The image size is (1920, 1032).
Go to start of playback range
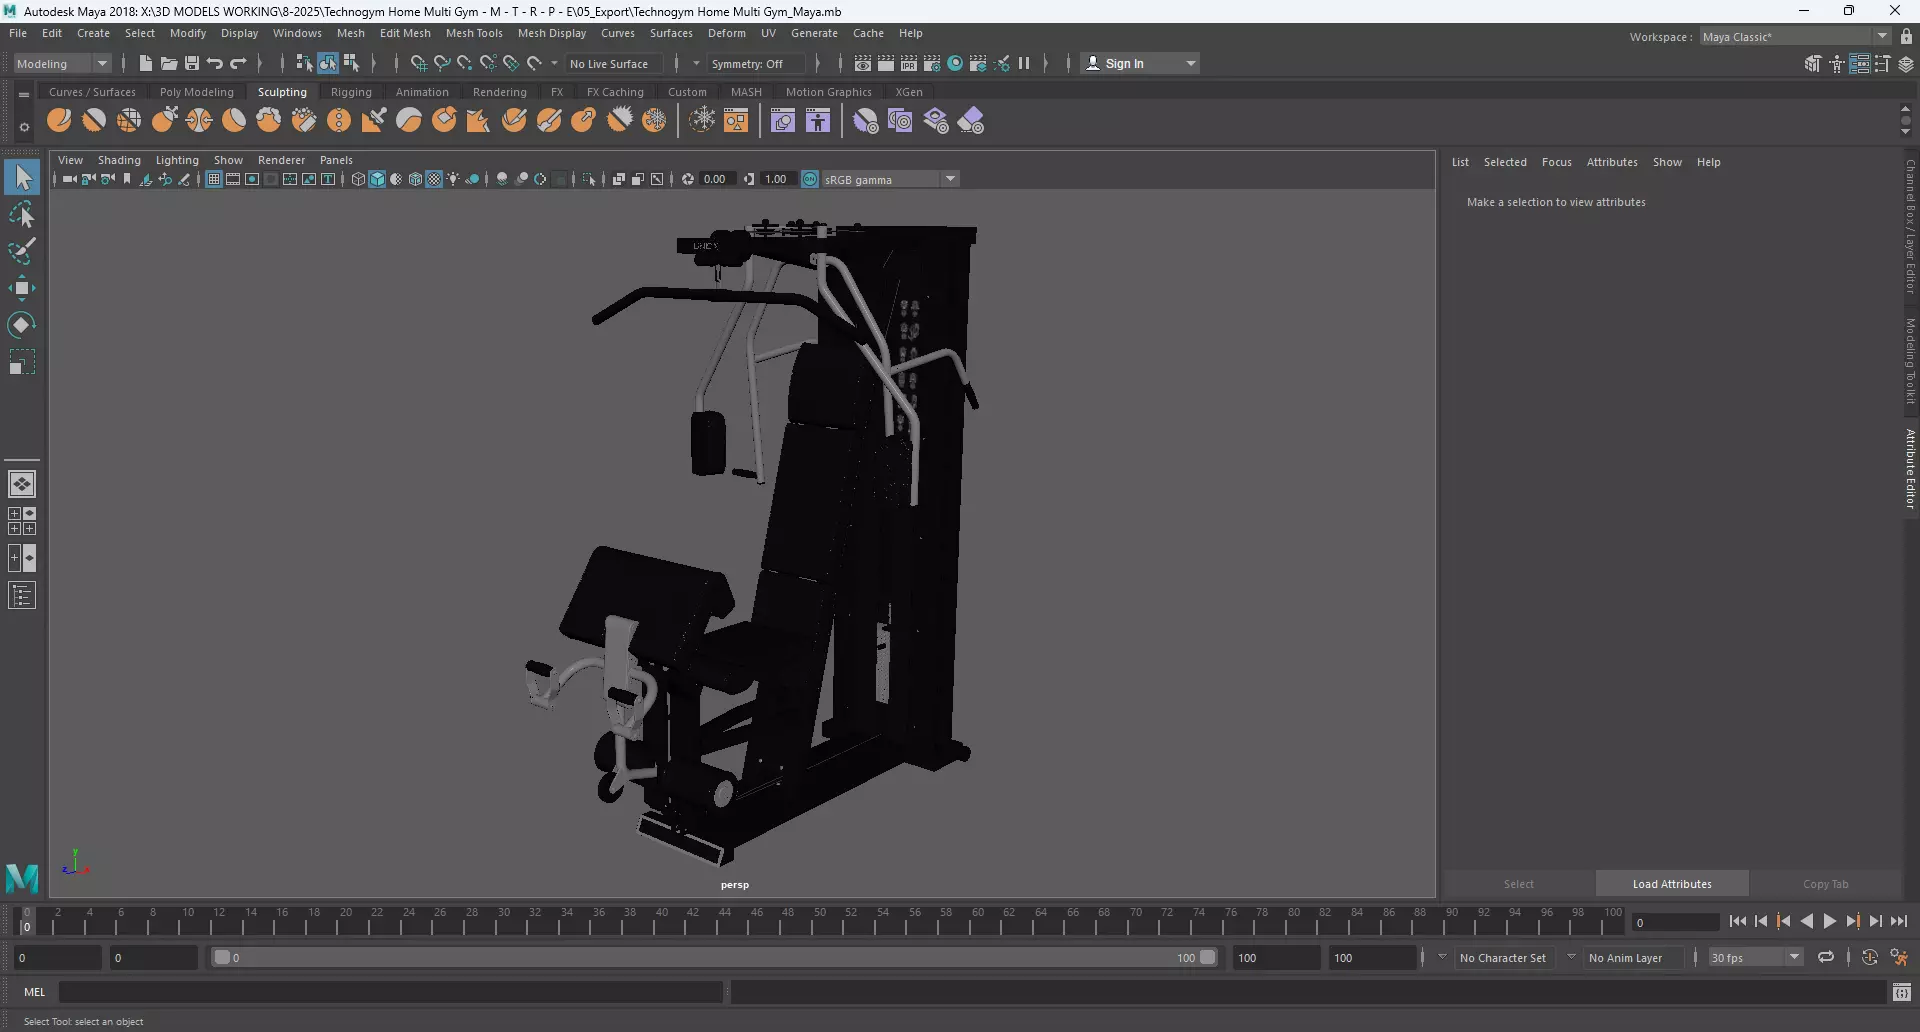pos(1738,922)
